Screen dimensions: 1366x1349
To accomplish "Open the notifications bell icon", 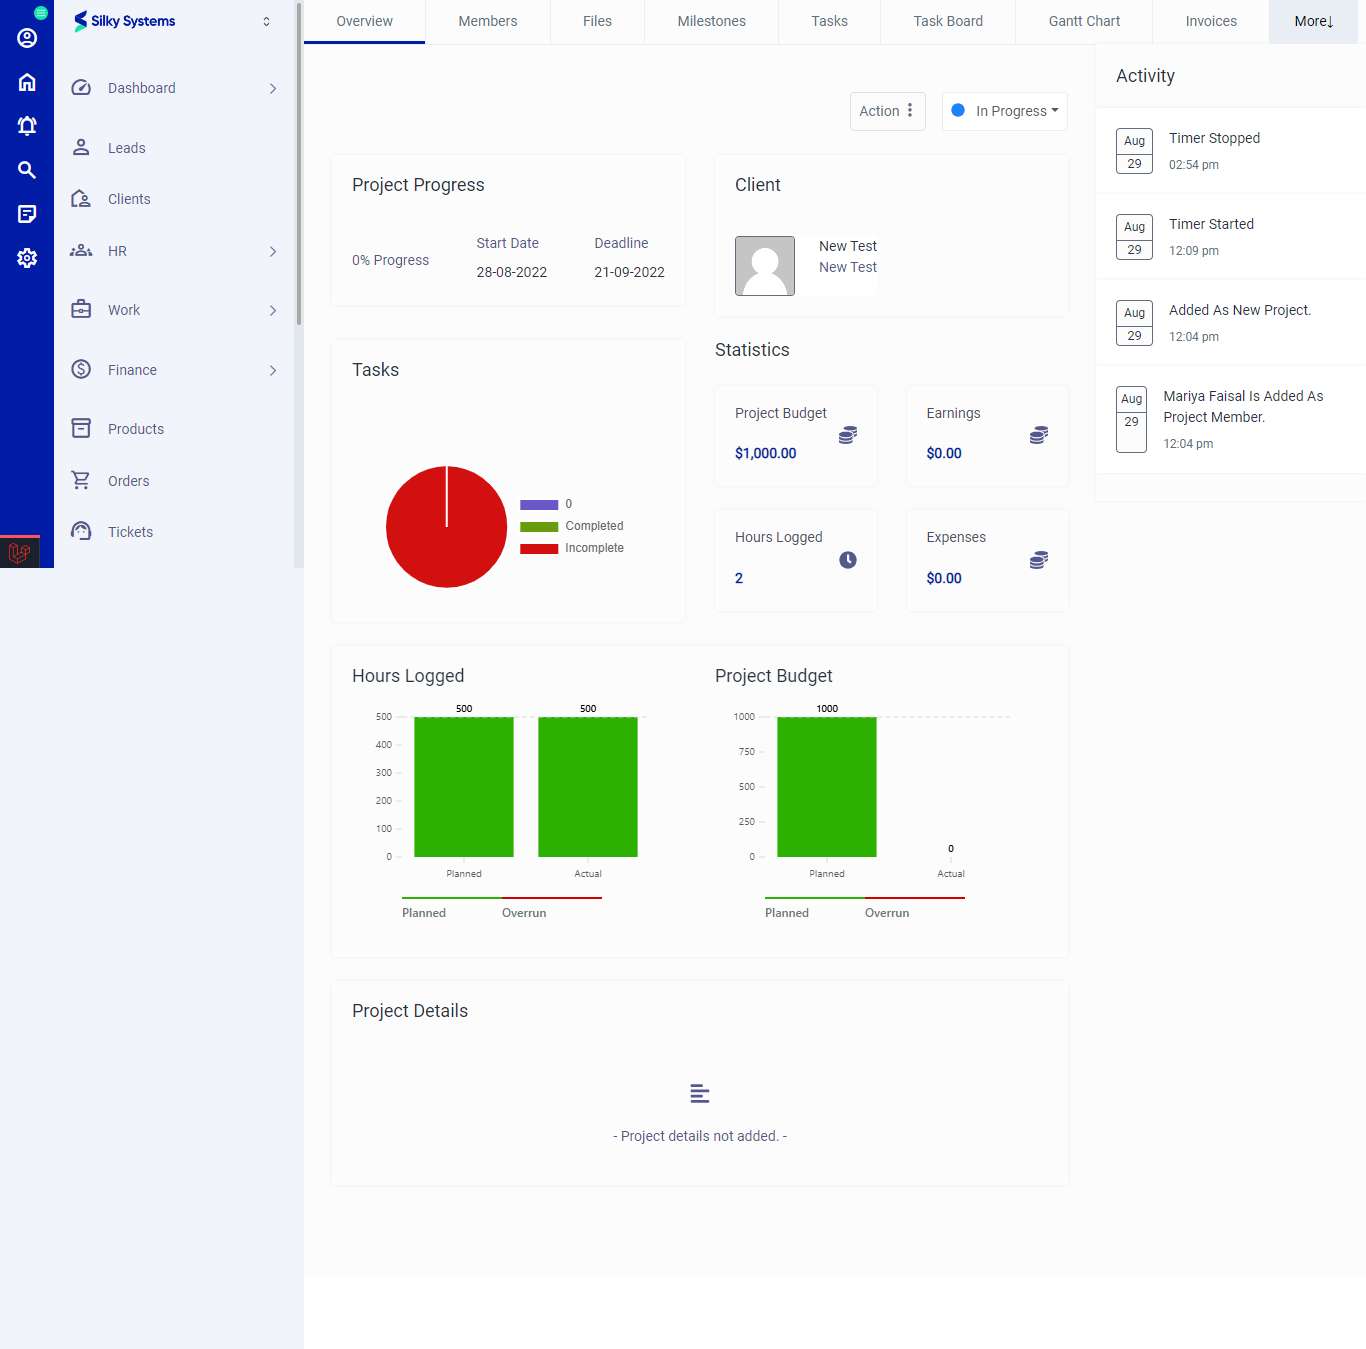I will click(x=27, y=126).
